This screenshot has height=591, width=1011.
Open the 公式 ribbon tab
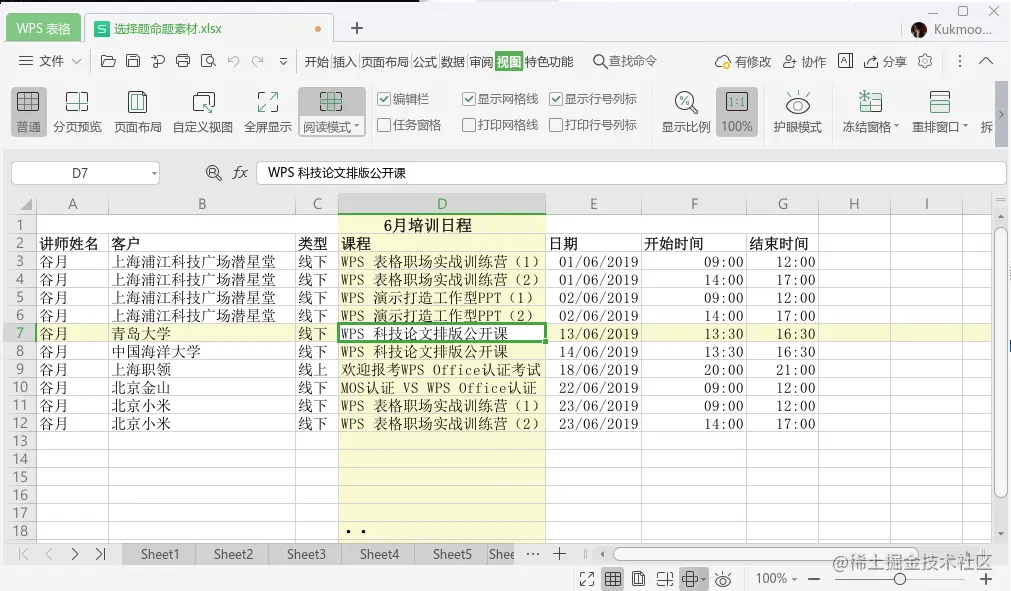[425, 61]
